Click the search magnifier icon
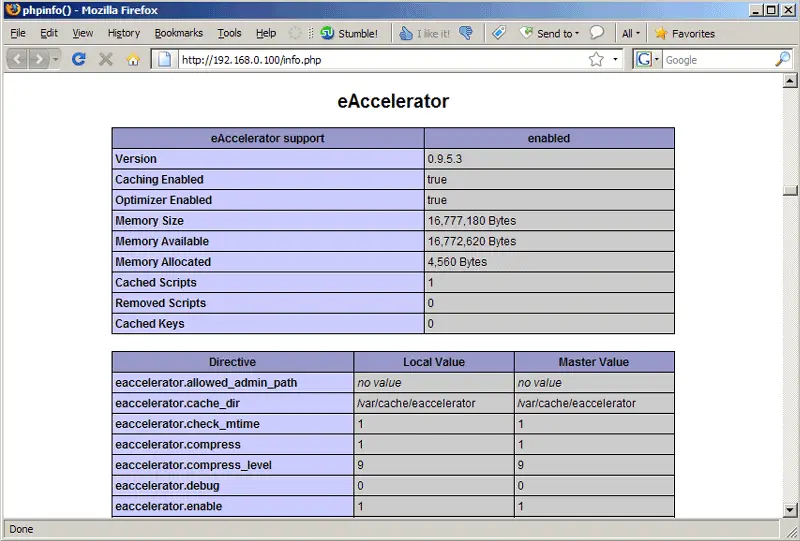Screen dimensions: 800x541 [x=783, y=59]
